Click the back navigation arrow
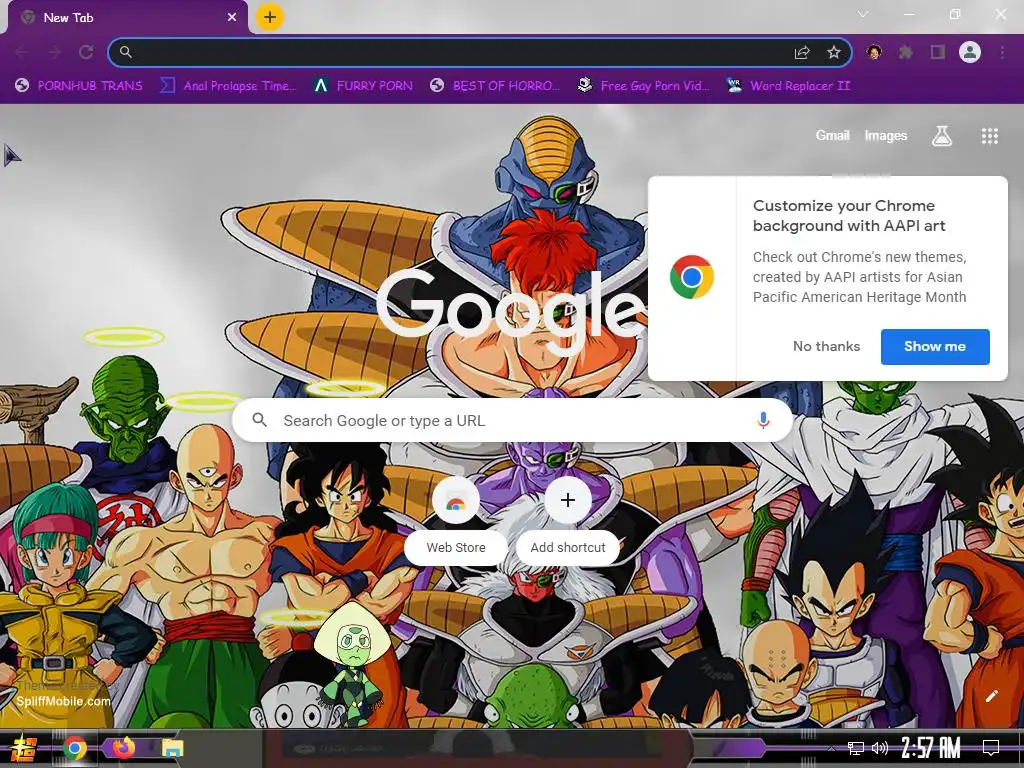1024x768 pixels. pyautogui.click(x=22, y=52)
